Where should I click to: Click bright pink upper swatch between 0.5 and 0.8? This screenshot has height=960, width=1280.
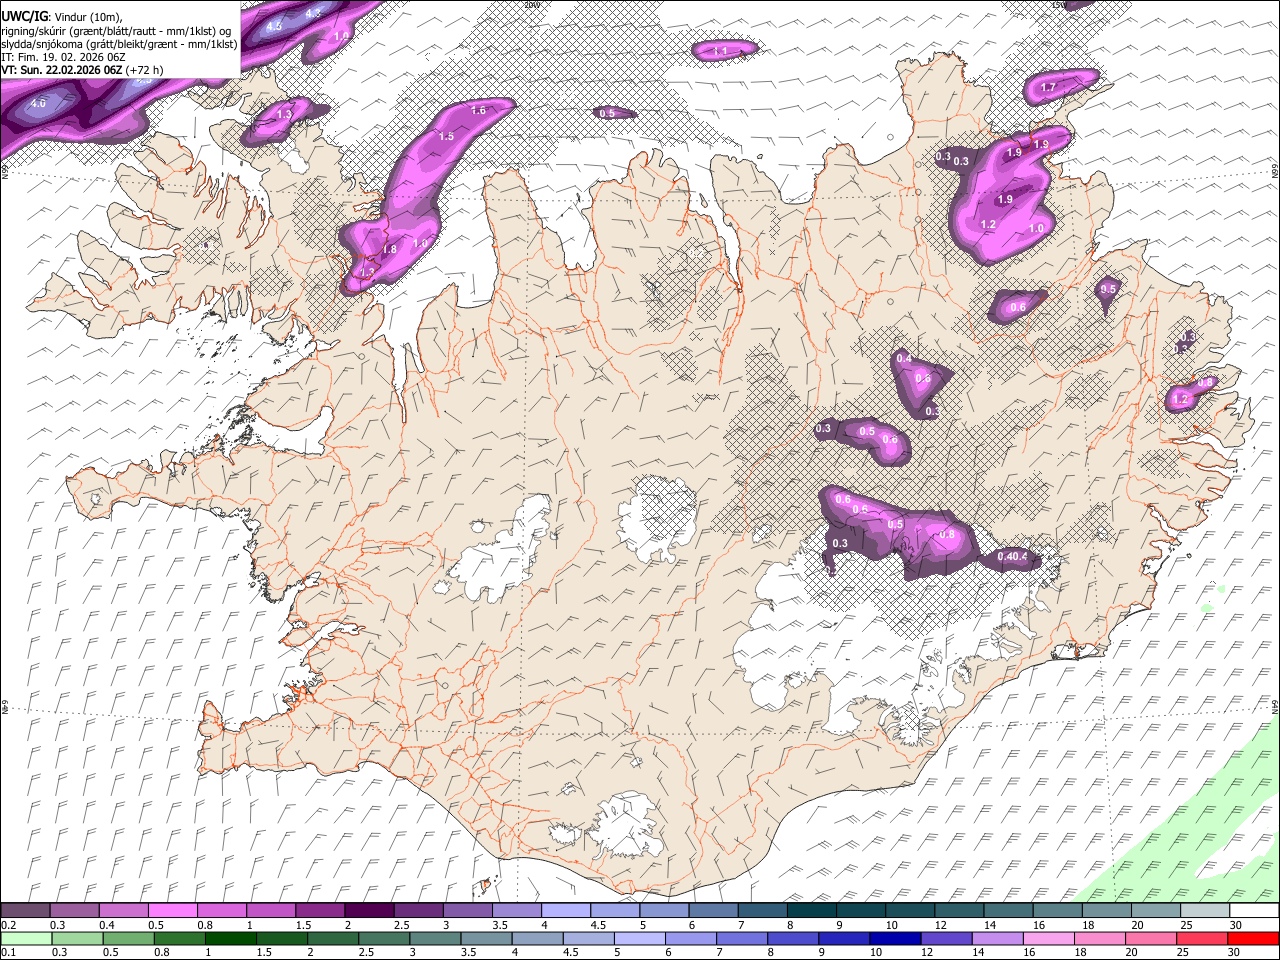point(172,911)
